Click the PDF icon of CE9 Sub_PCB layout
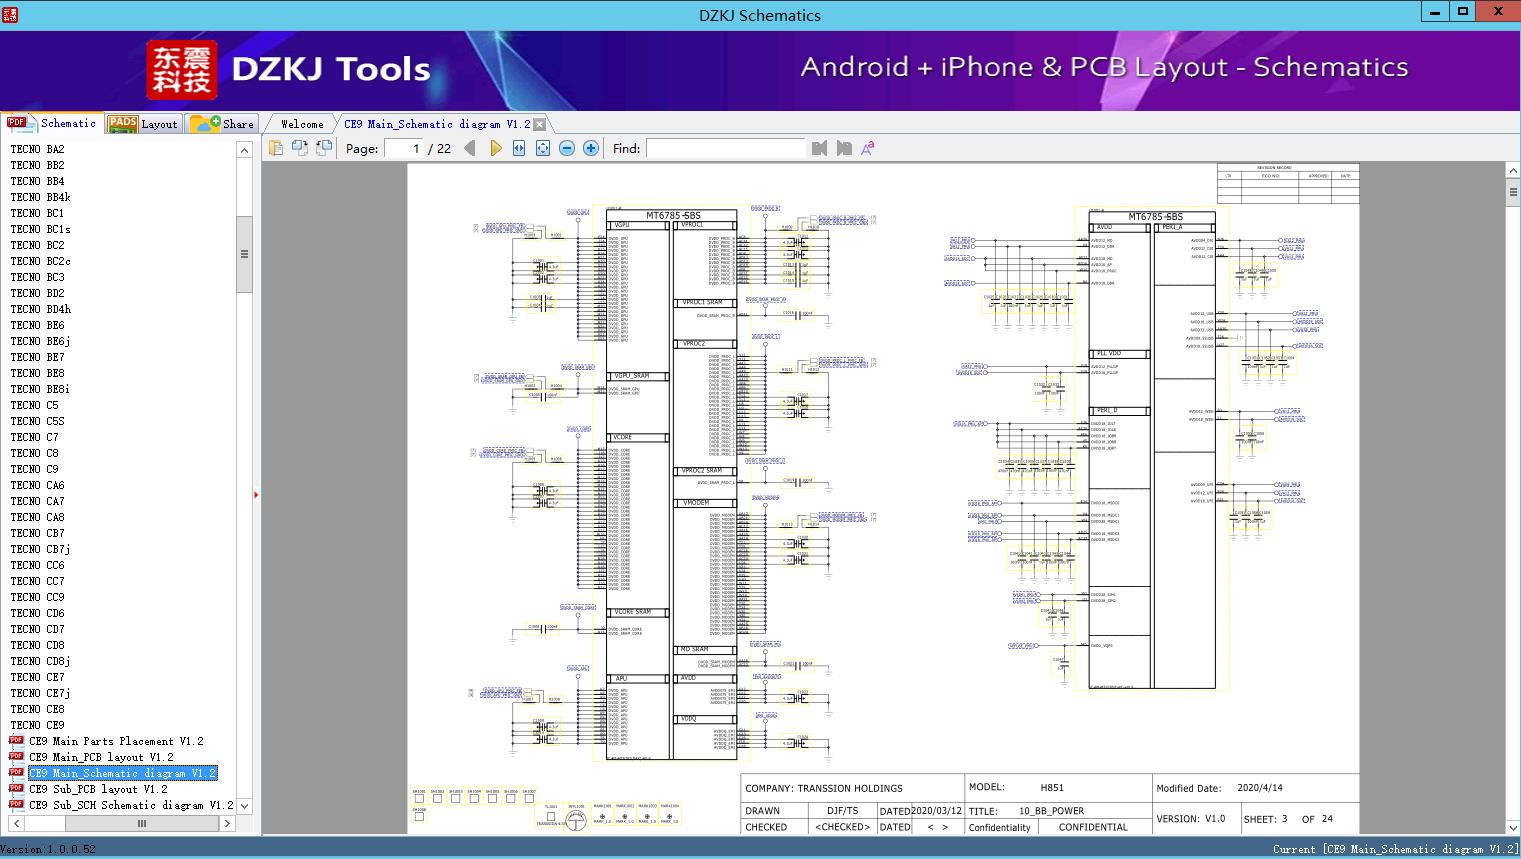 (x=16, y=789)
